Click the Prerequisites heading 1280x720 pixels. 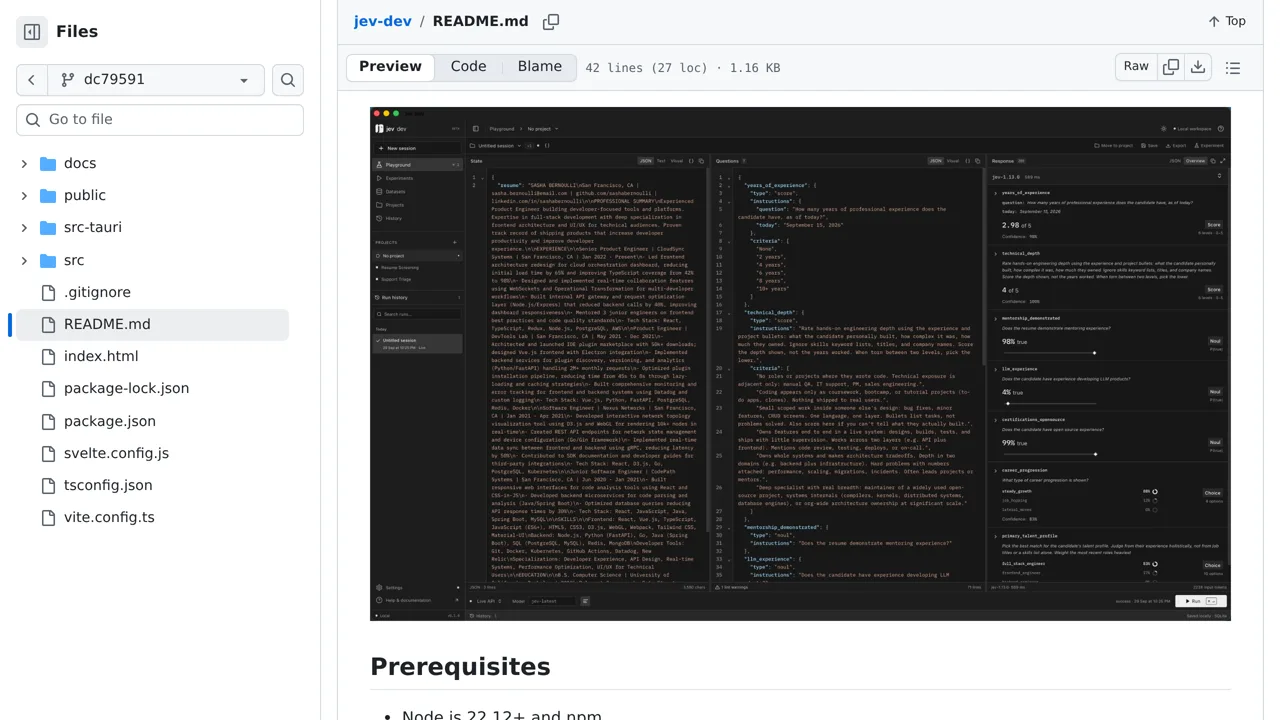coord(460,667)
